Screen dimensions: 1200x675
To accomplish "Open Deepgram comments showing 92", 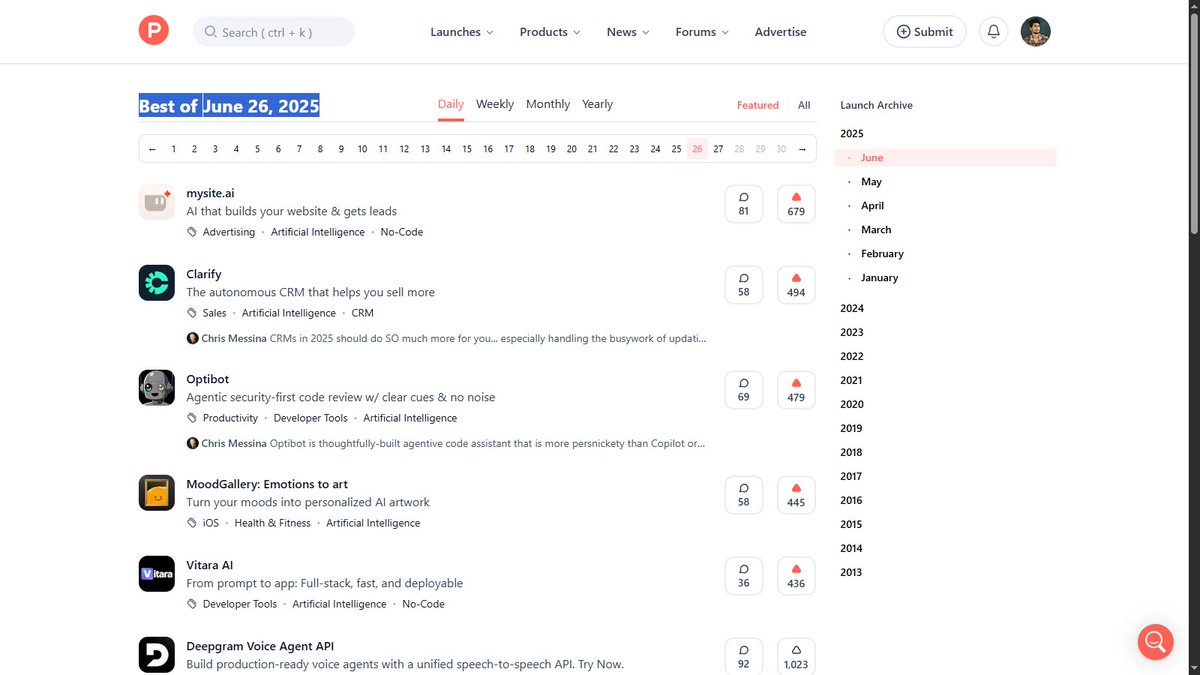I will [x=744, y=655].
